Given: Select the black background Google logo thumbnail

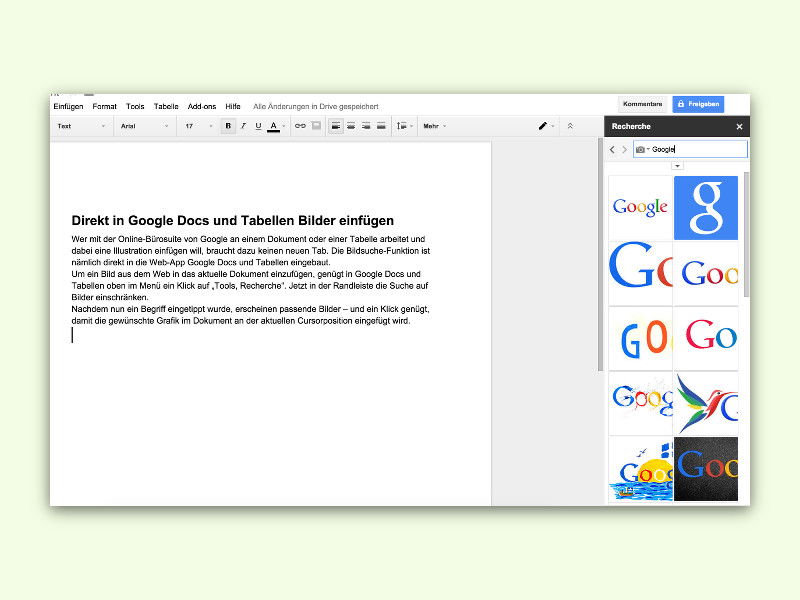Looking at the screenshot, I should click(x=706, y=469).
